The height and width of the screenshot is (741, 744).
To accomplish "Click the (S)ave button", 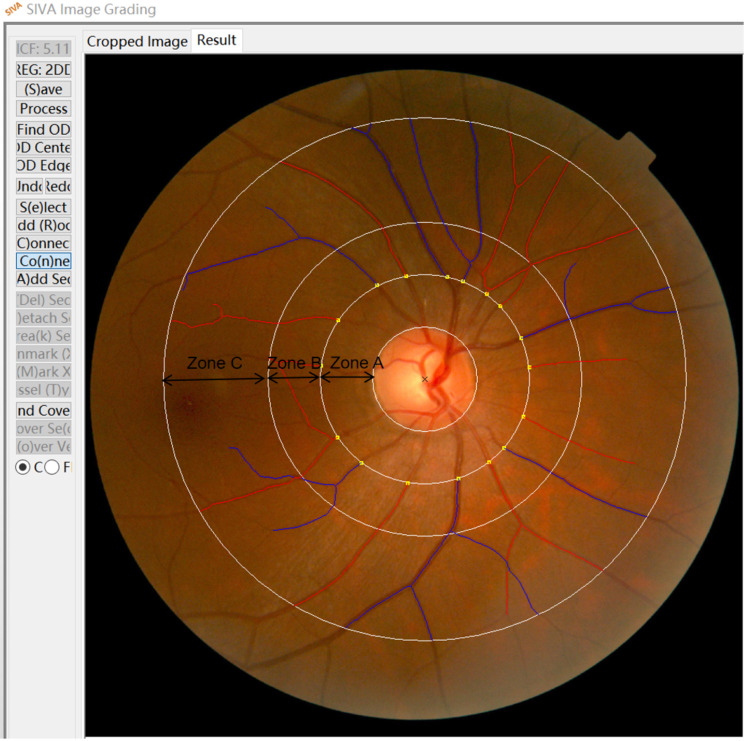I will (x=43, y=89).
